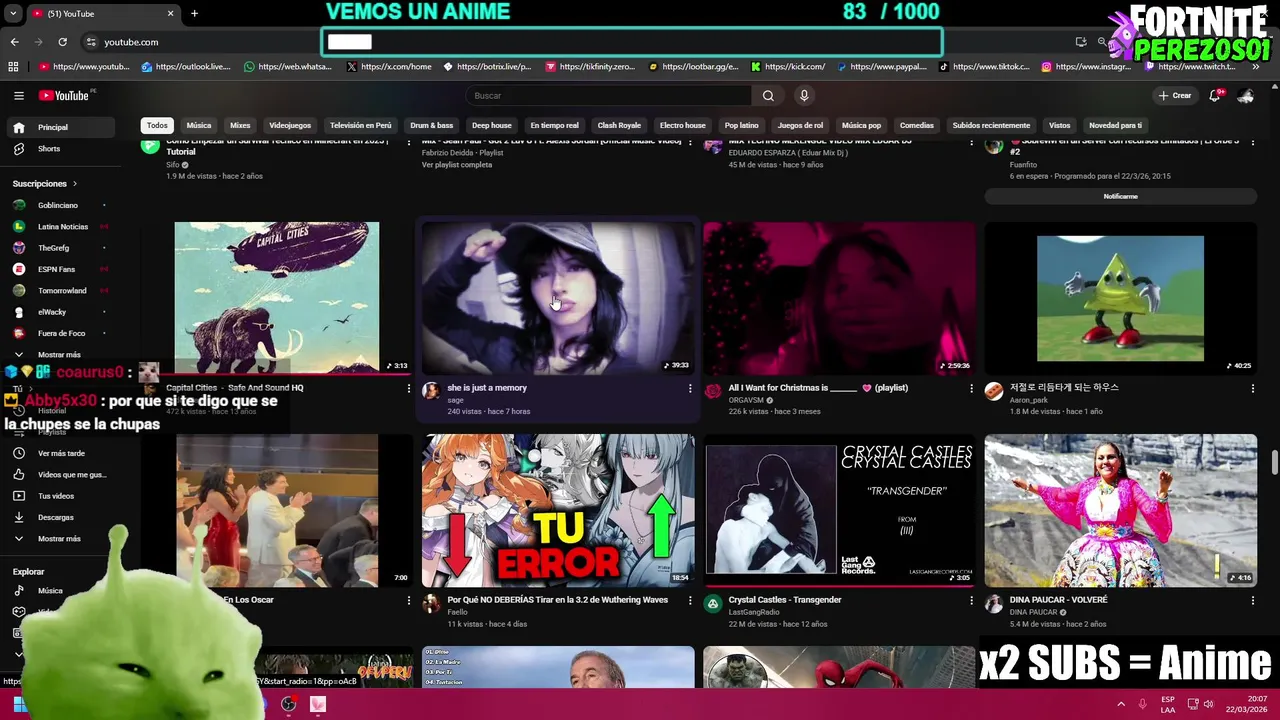Open more options for Aaron_park video
This screenshot has height=720, width=1280.
(x=1252, y=388)
